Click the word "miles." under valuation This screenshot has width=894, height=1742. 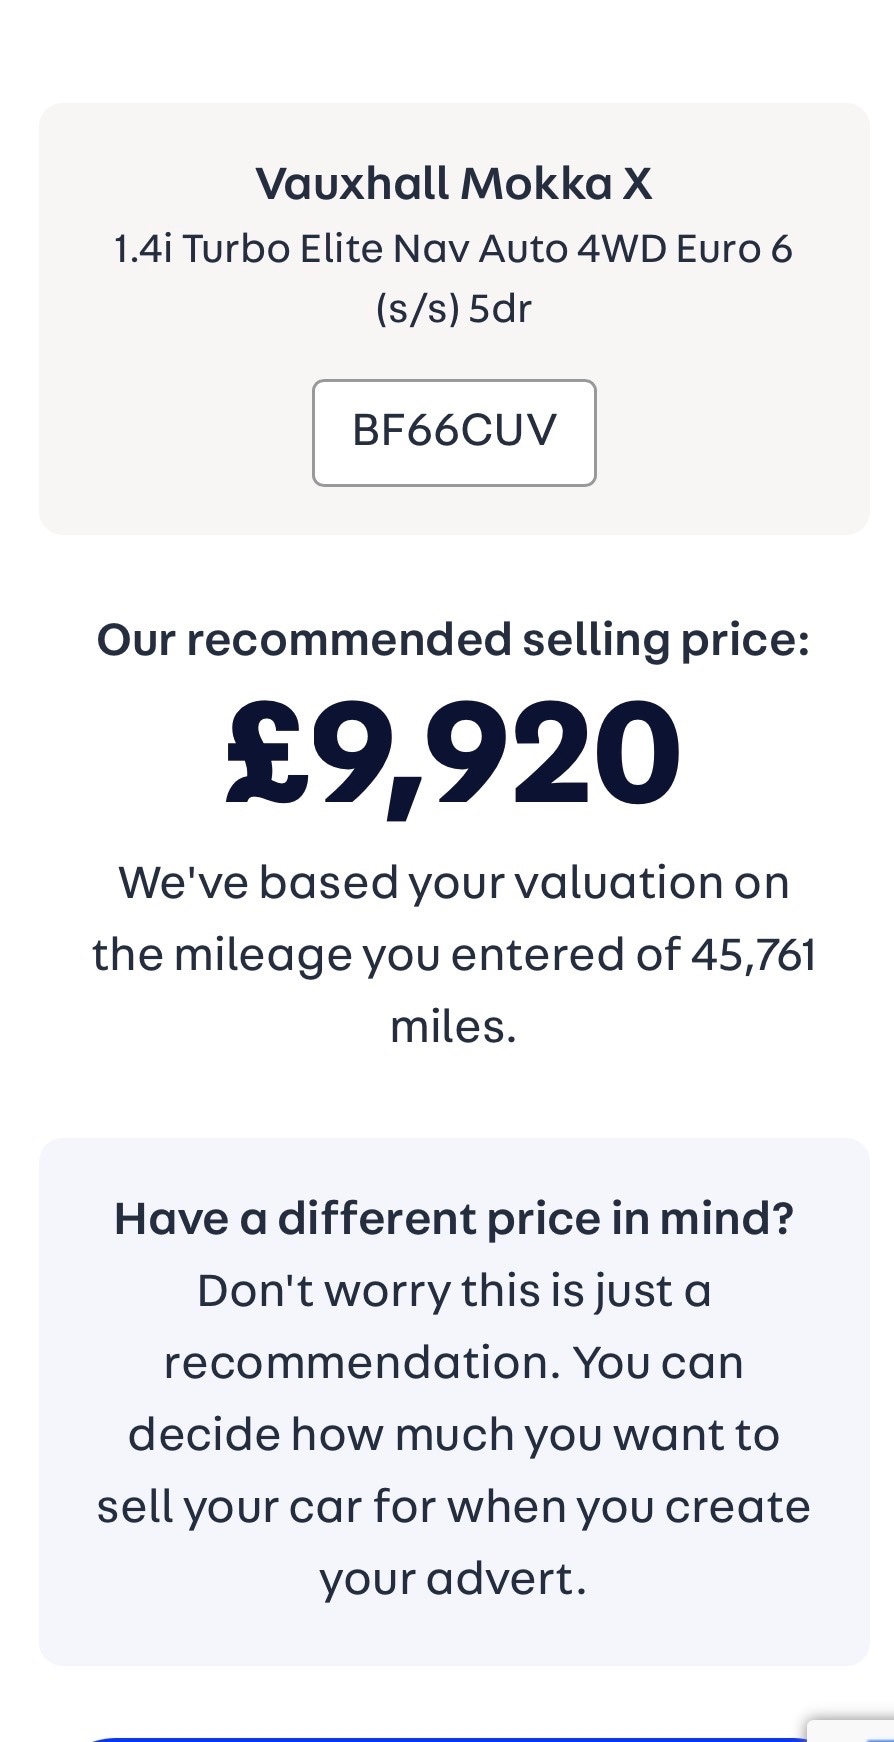[453, 1027]
